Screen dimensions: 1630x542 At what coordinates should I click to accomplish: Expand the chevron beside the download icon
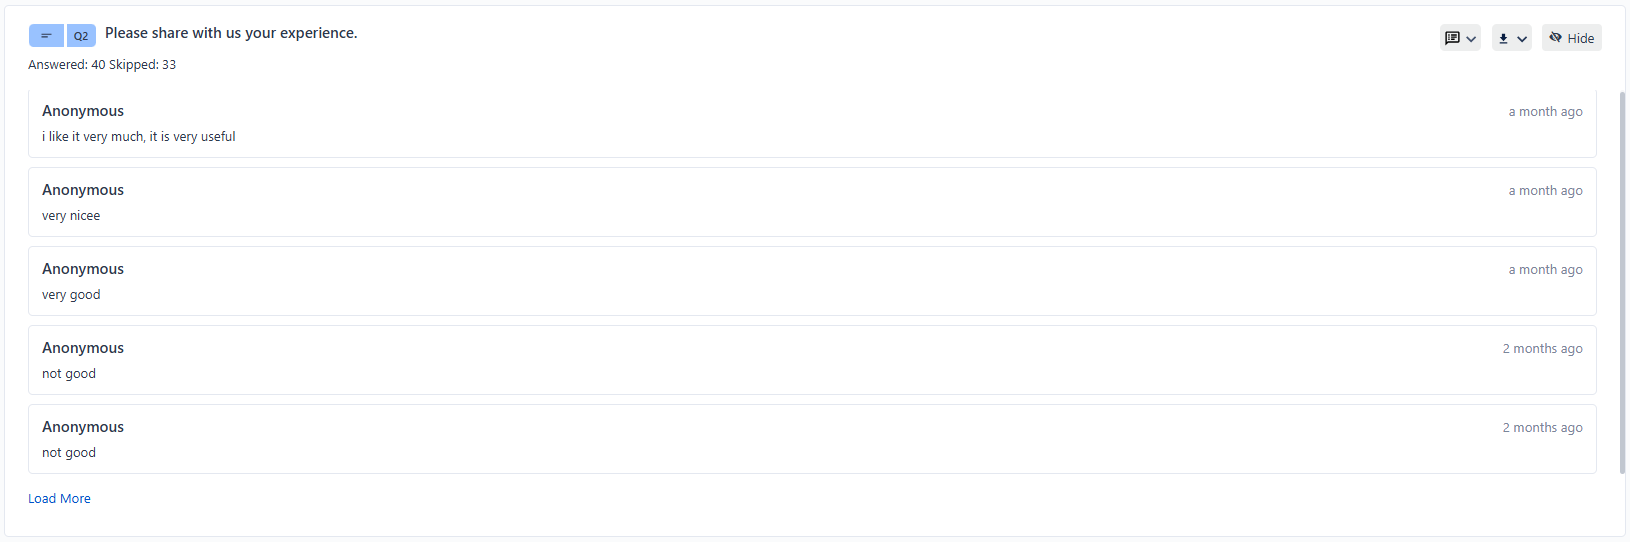[1522, 39]
